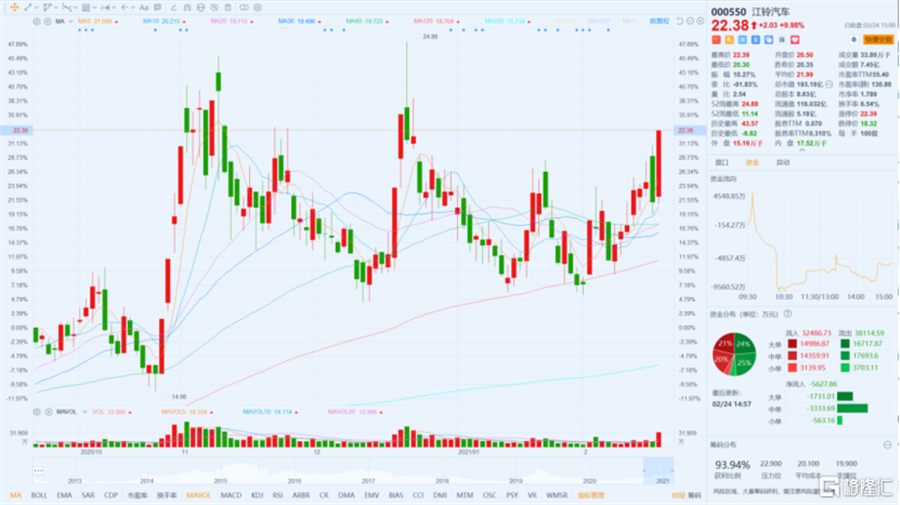Click the bell alert icon
Image resolution: width=900 pixels, height=505 pixels.
point(854,40)
